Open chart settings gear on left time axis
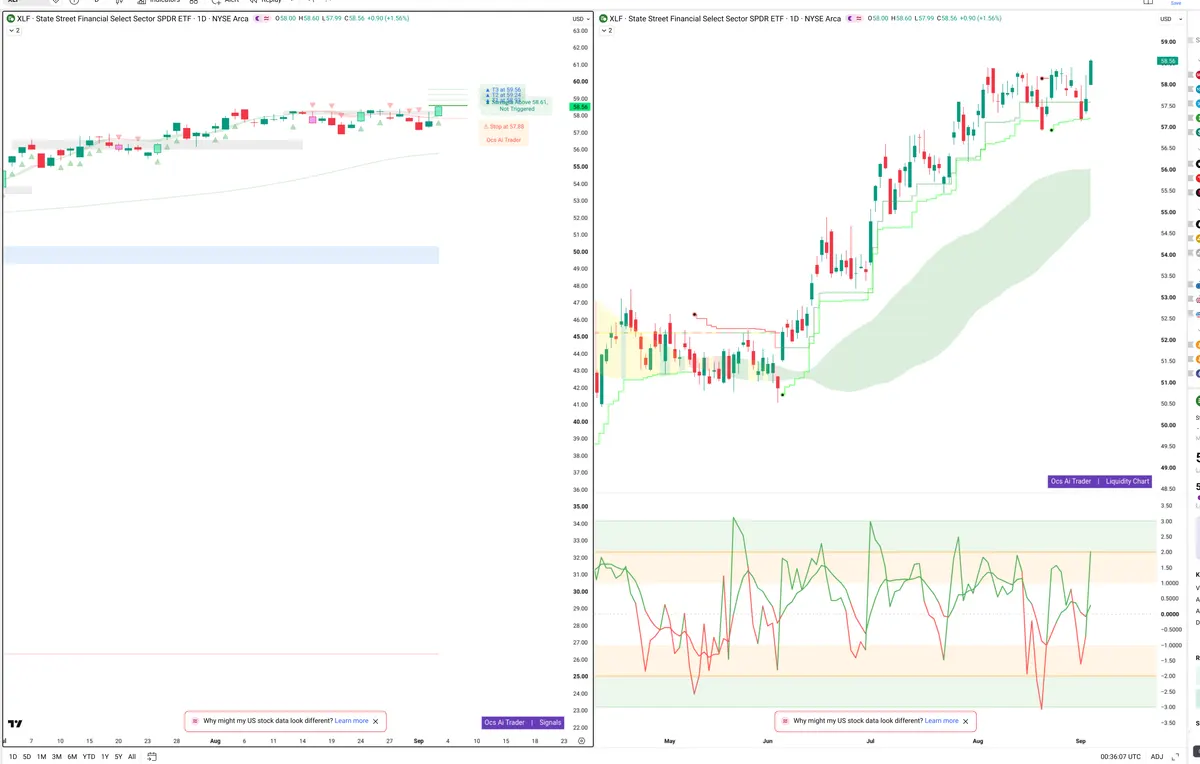This screenshot has width=1200, height=764. (x=581, y=741)
